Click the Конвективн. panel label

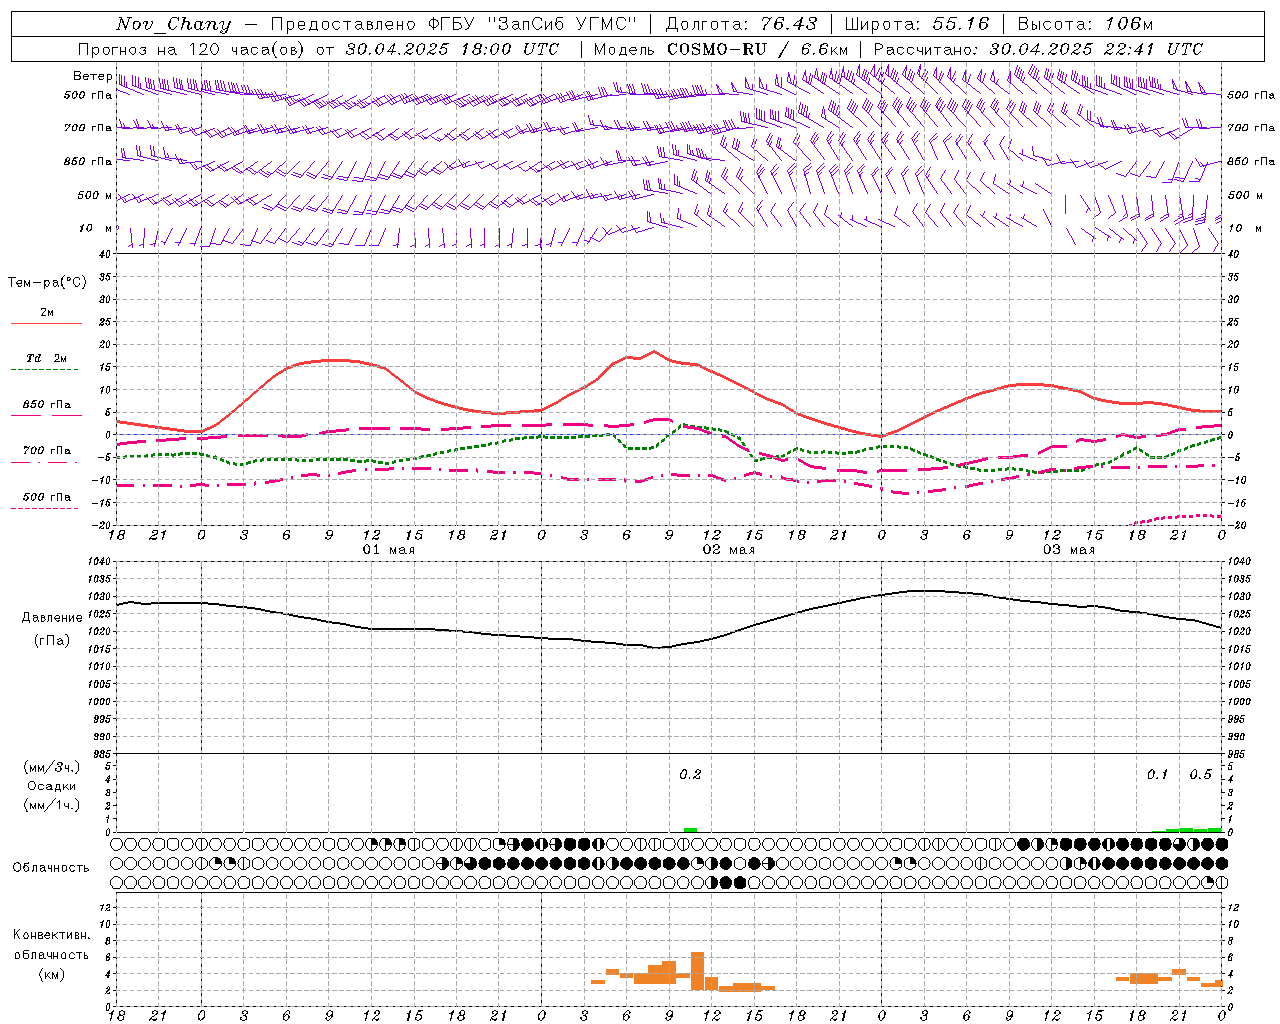click(x=51, y=935)
